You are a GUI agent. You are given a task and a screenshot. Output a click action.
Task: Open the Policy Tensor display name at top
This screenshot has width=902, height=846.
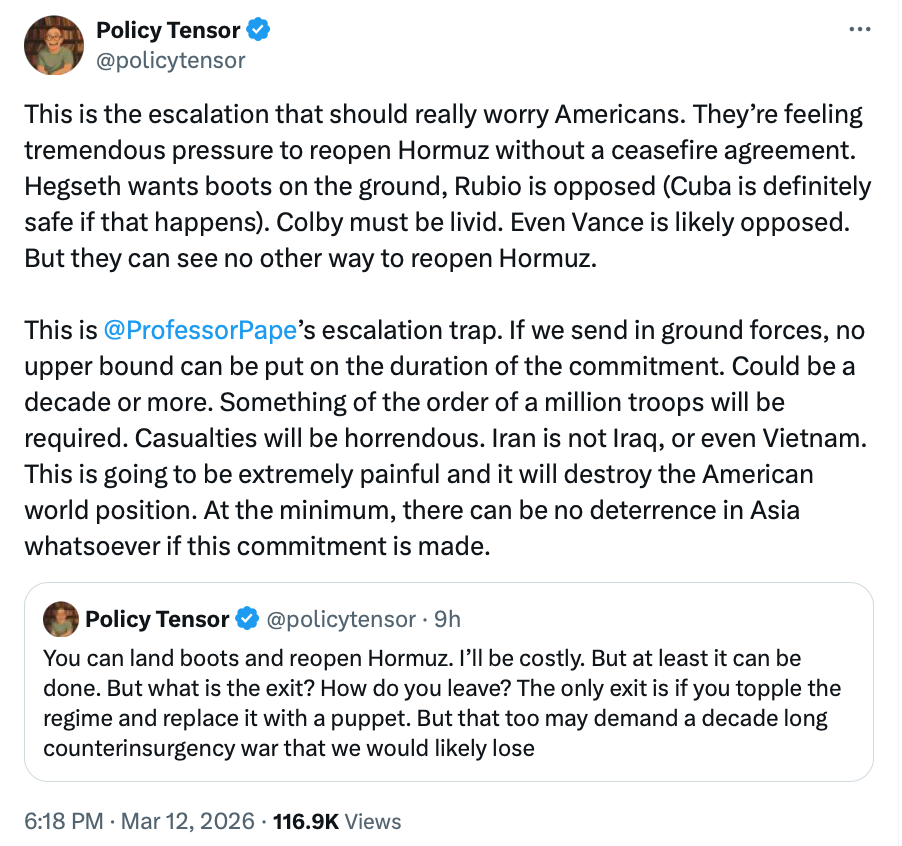167,31
